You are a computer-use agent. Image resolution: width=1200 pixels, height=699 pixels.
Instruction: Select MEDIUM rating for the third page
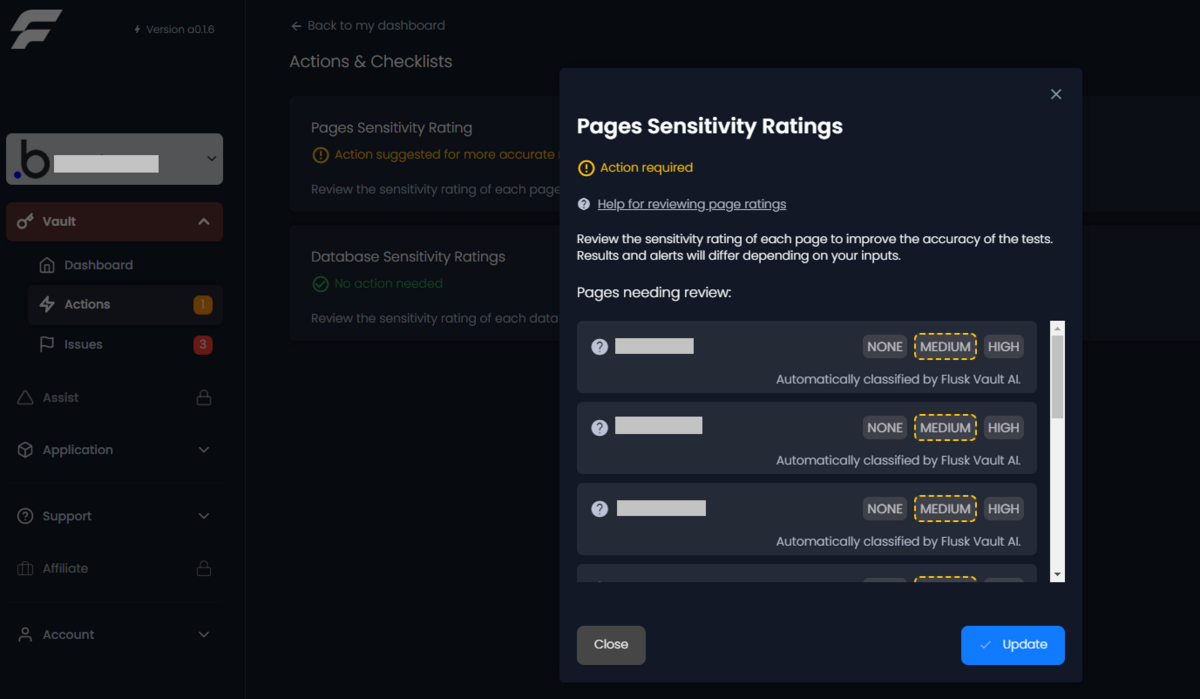[x=945, y=509]
